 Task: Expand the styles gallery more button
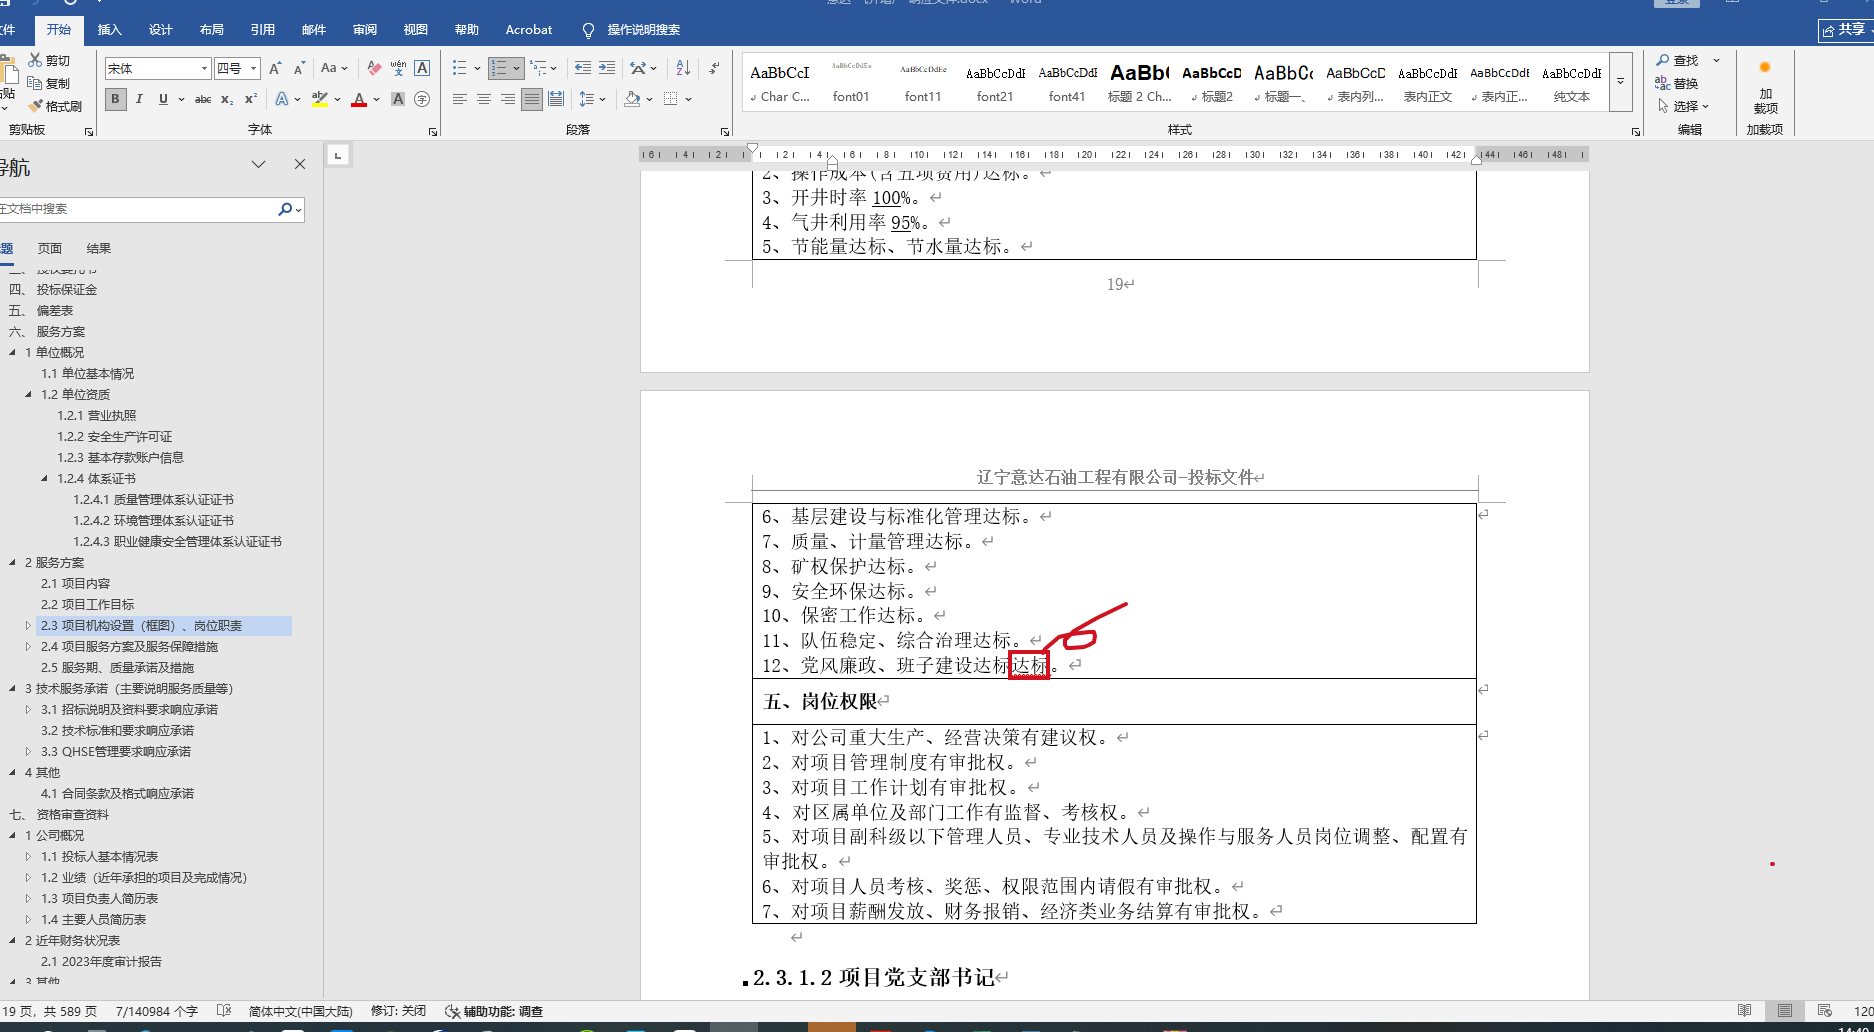[1620, 81]
